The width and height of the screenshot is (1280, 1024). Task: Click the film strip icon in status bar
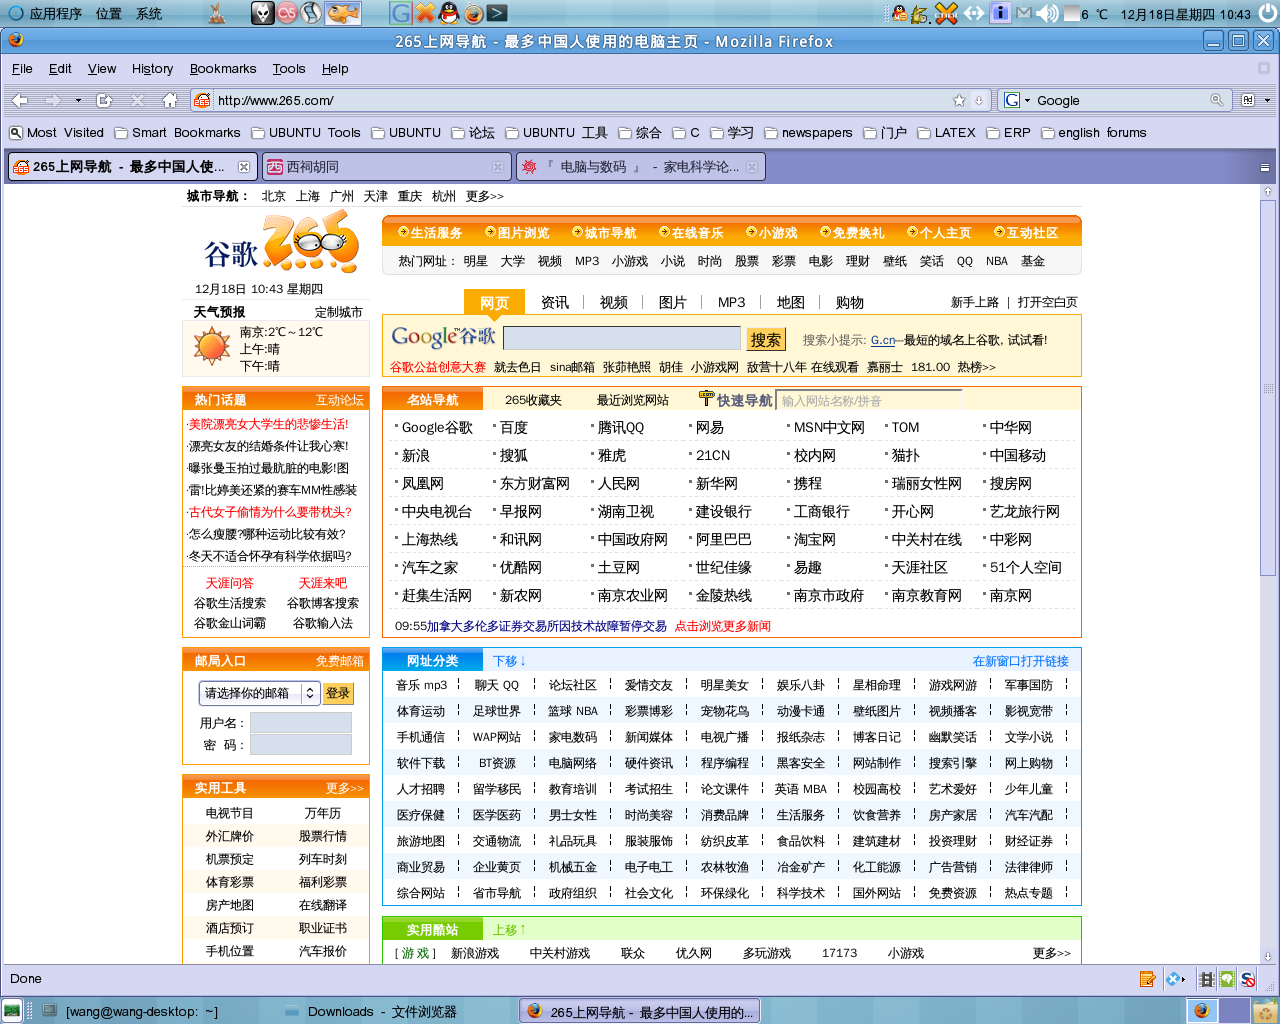pos(1207,979)
